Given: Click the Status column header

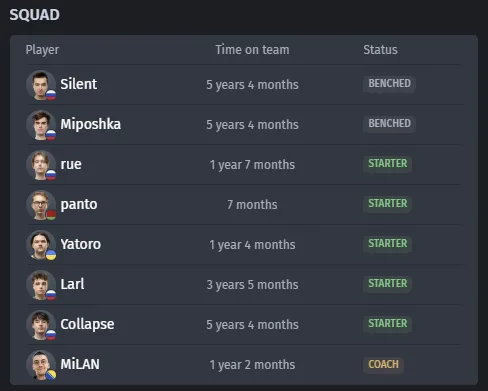Looking at the screenshot, I should point(380,50).
